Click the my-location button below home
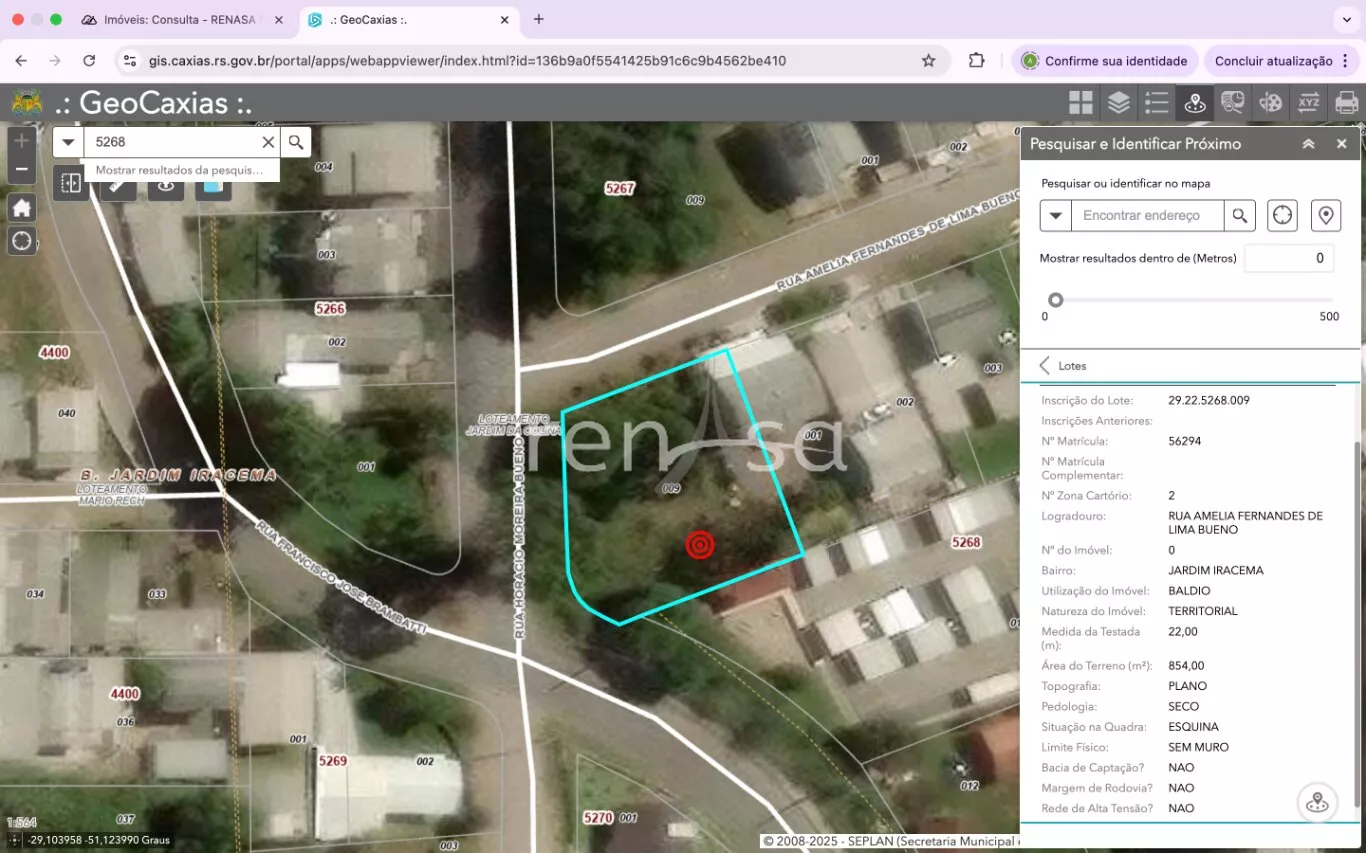The image size is (1366, 853). pos(22,241)
